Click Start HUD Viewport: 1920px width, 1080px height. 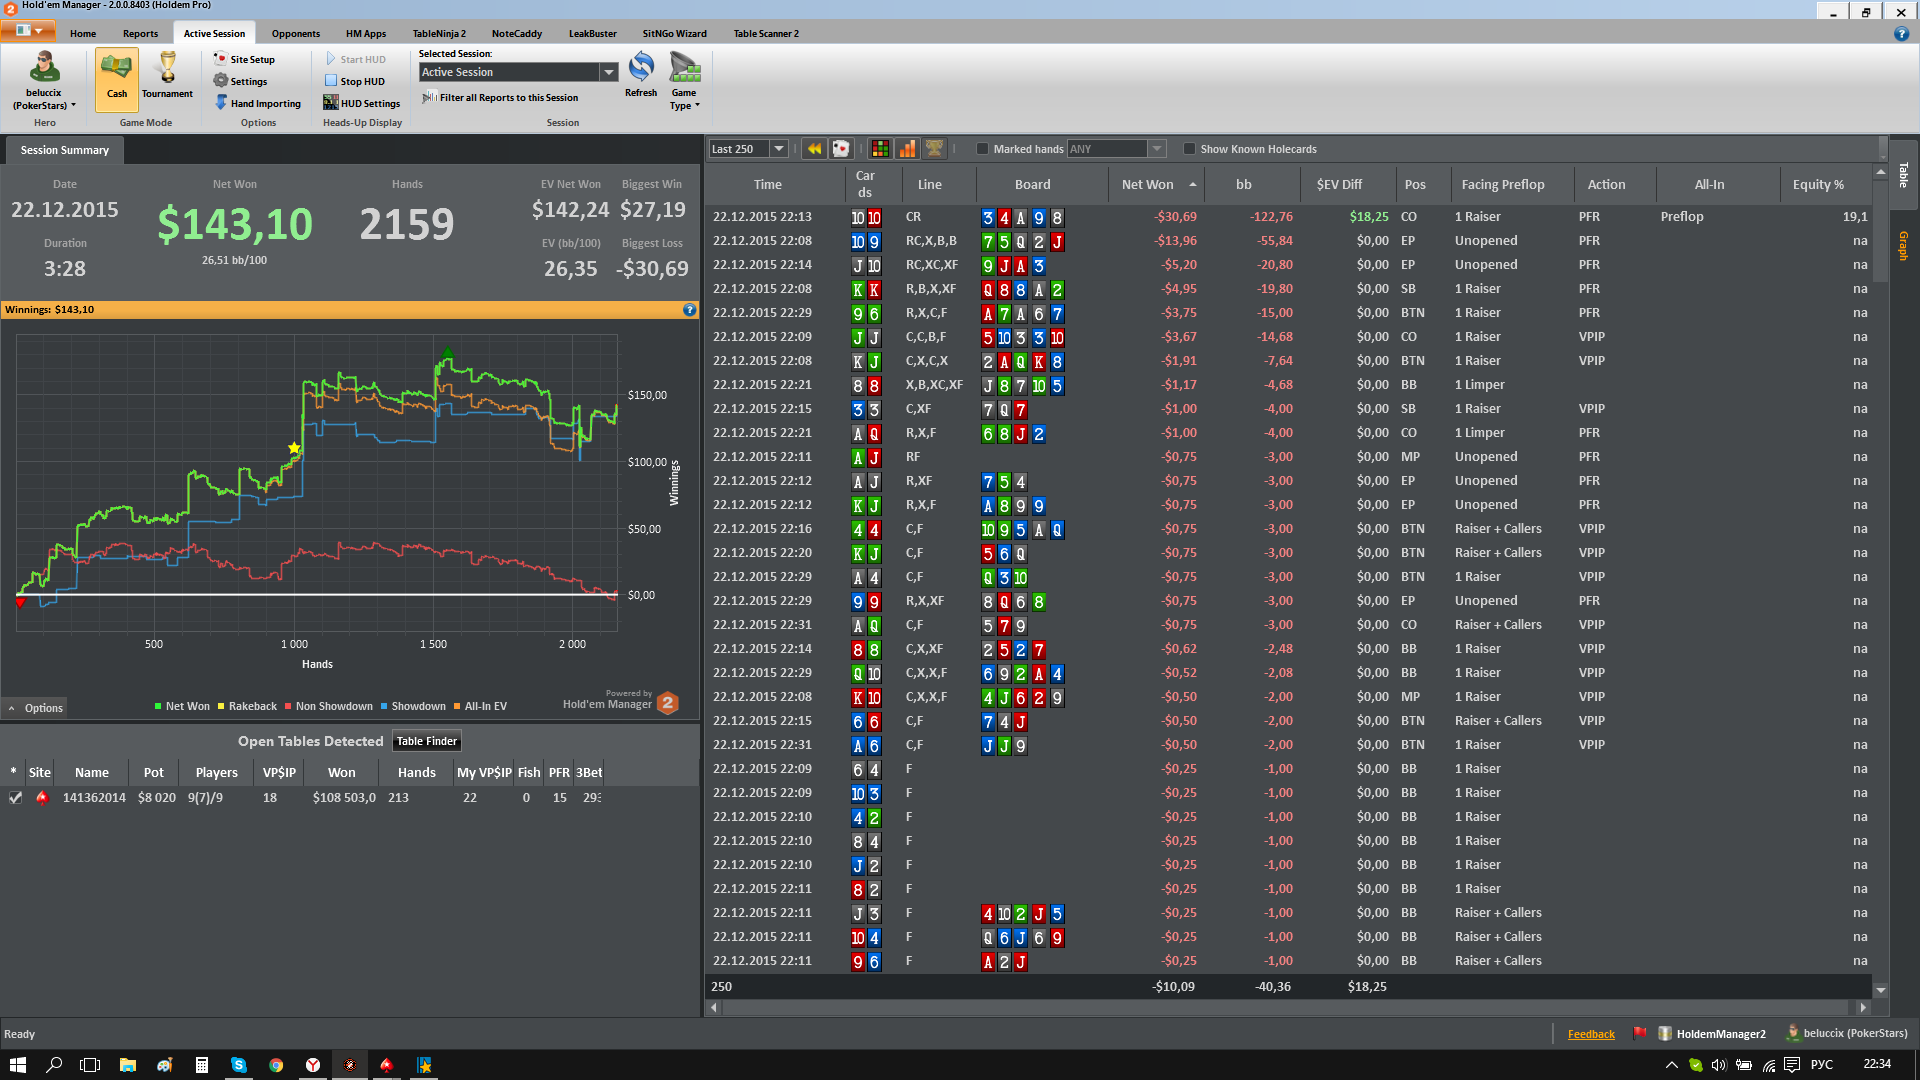click(355, 59)
